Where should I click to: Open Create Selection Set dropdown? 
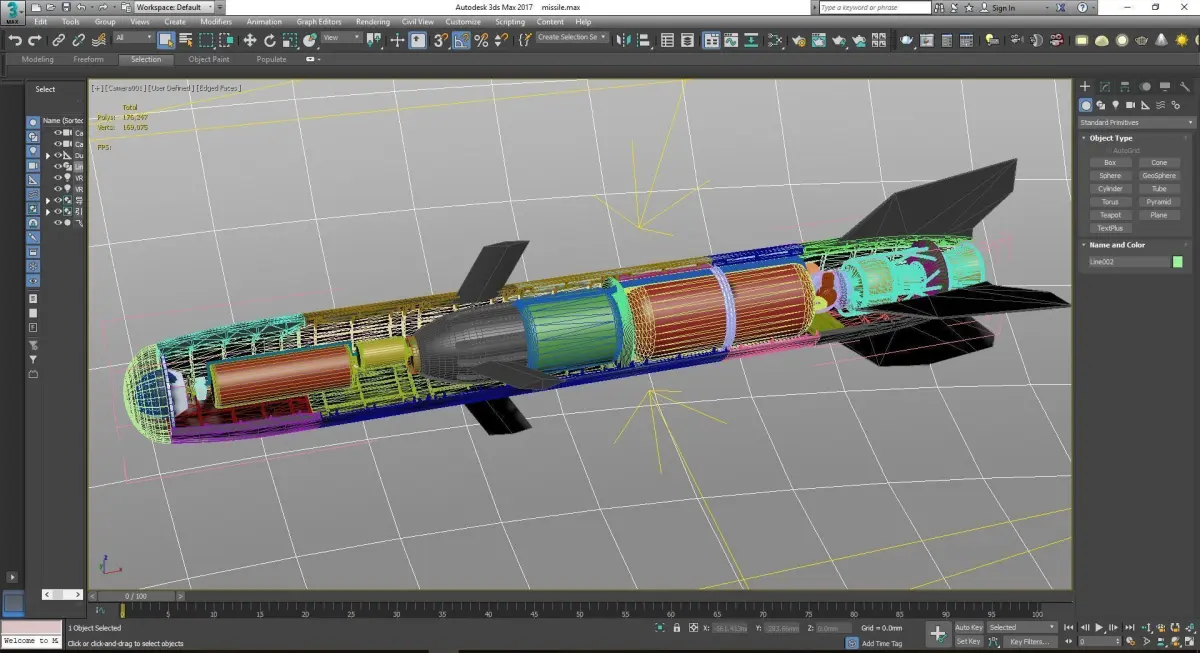coord(572,38)
